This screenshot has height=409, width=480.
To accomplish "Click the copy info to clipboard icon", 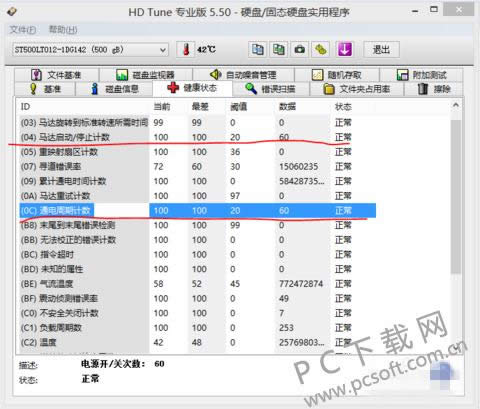I will (257, 50).
